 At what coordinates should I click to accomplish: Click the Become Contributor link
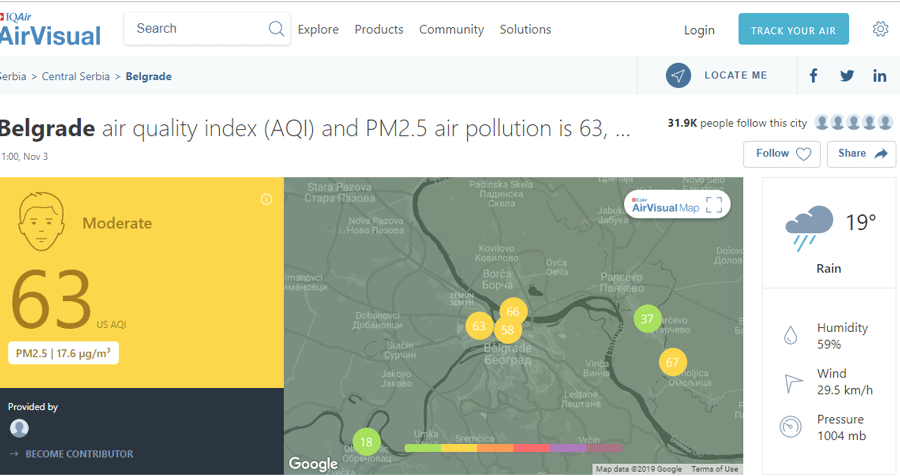point(78,454)
